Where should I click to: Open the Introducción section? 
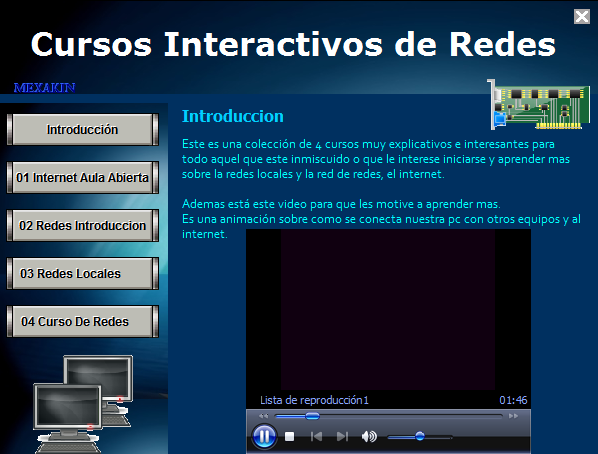[82, 129]
